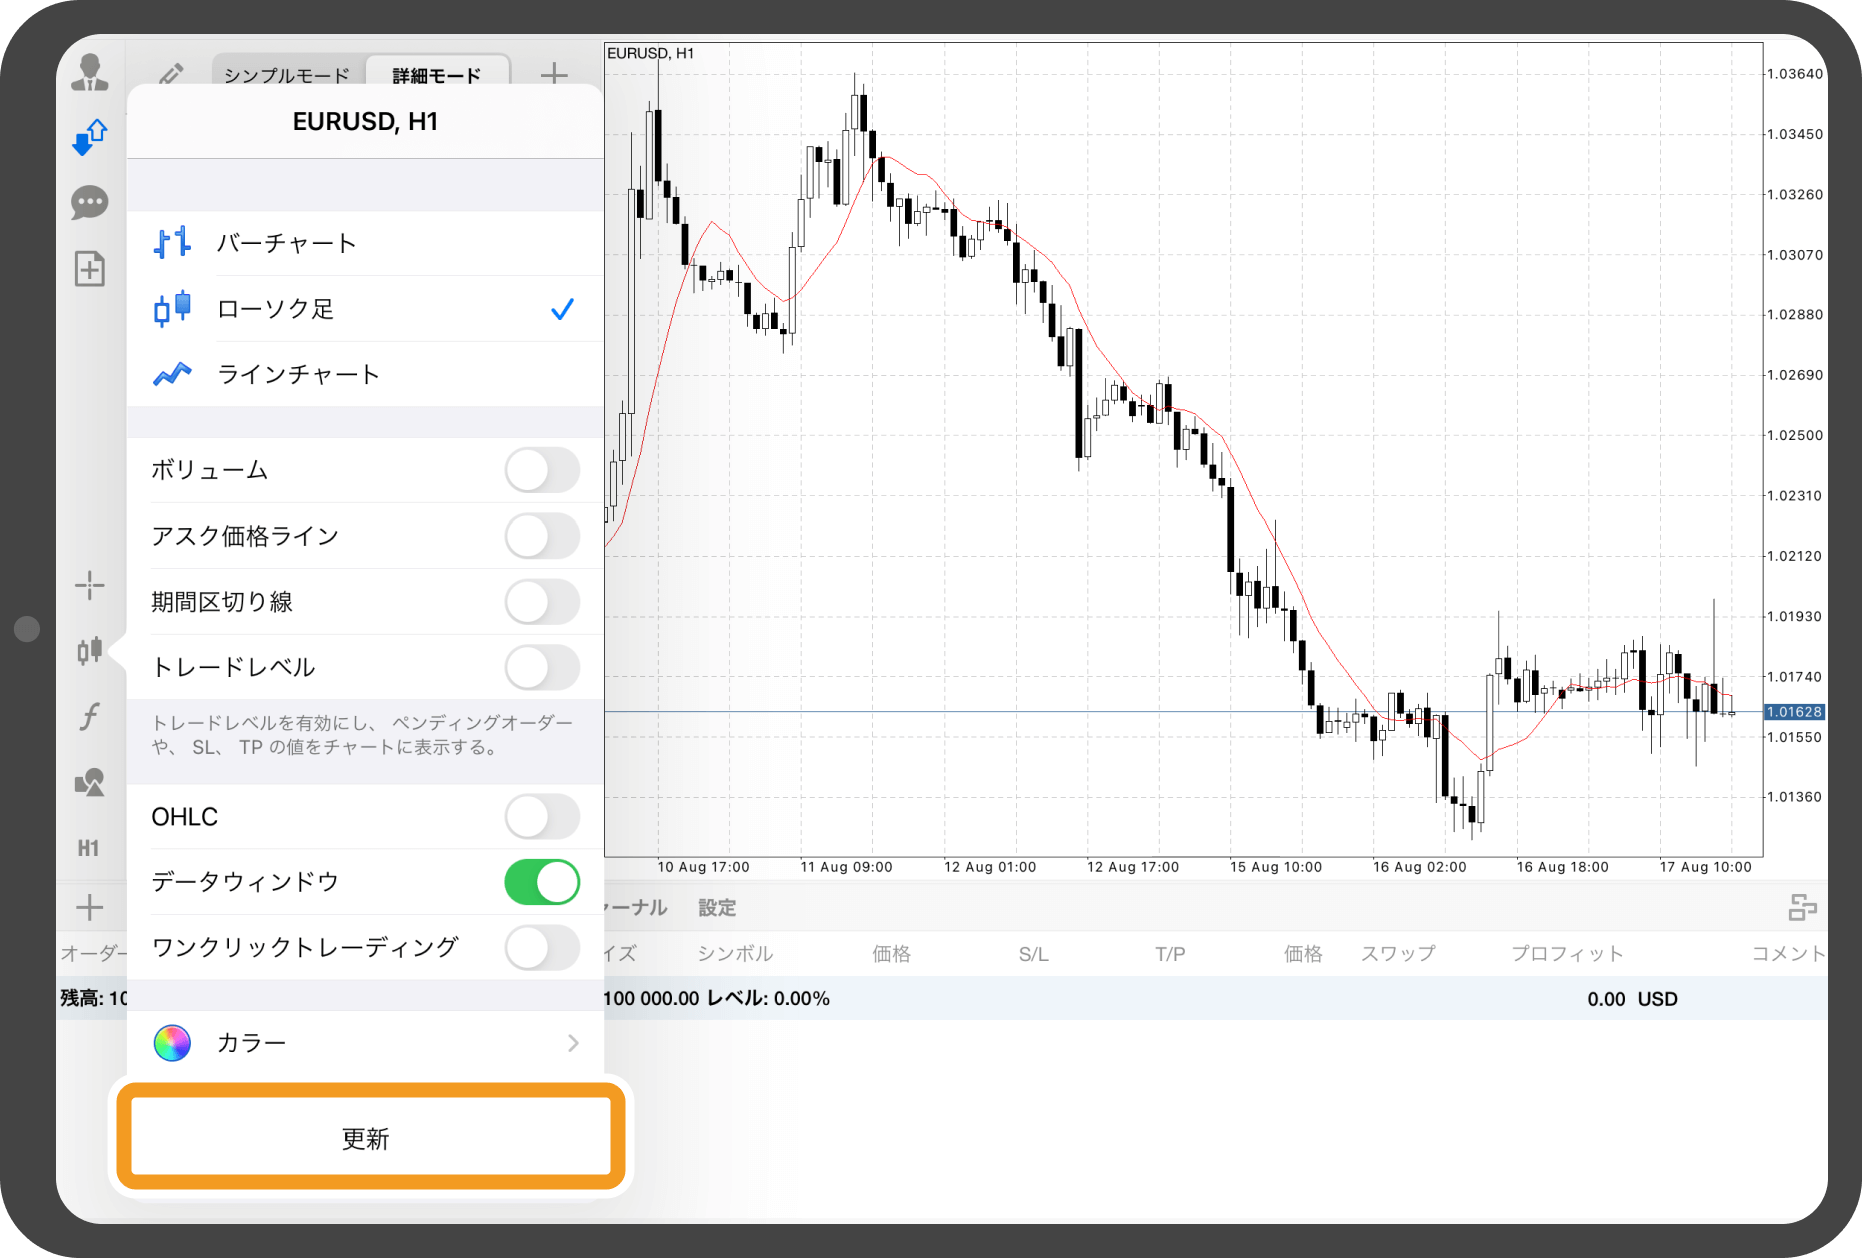Click the レベル: 0.00% margin level text

pyautogui.click(x=768, y=999)
